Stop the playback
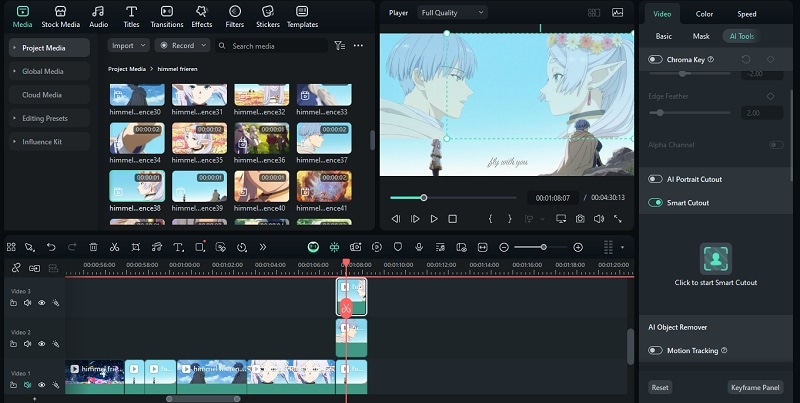This screenshot has width=800, height=403. point(452,219)
